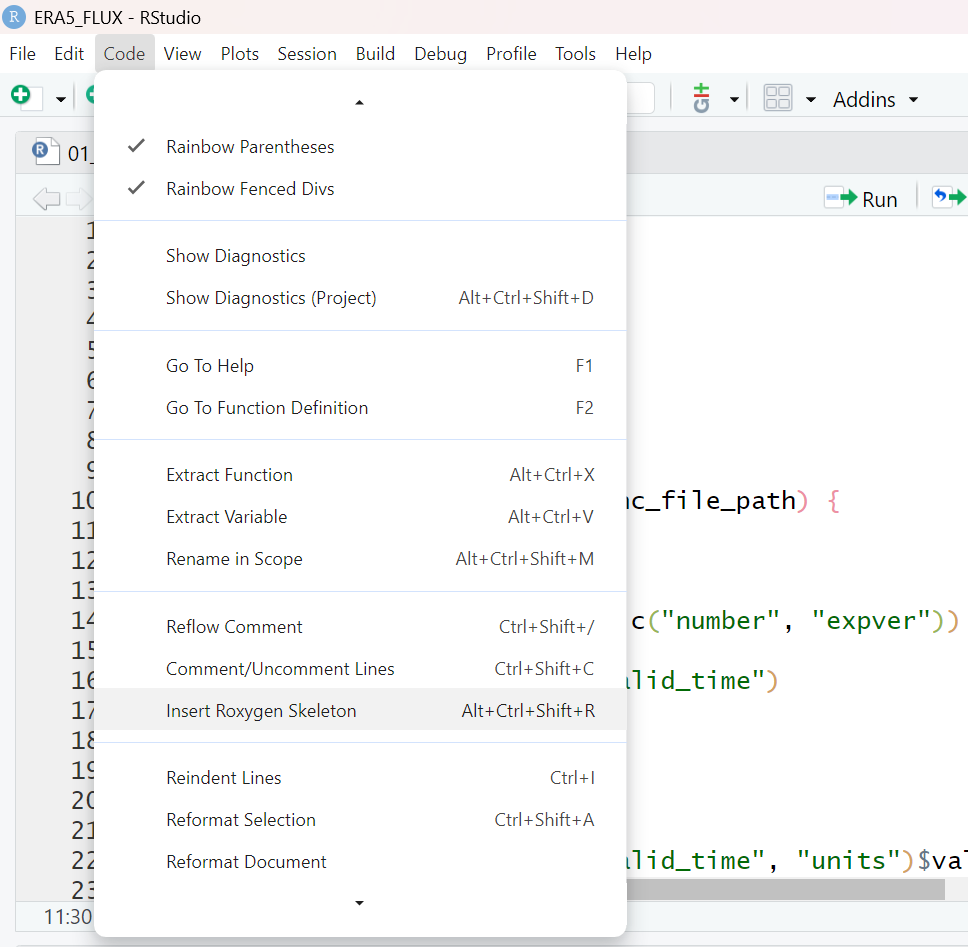
Task: Click the cursor position 11:30 indicator
Action: [67, 917]
